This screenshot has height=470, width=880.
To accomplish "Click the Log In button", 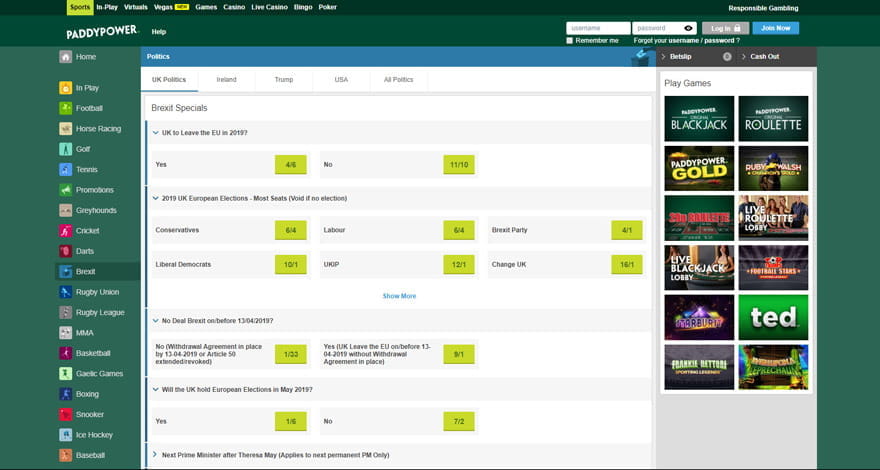I will pyautogui.click(x=726, y=28).
